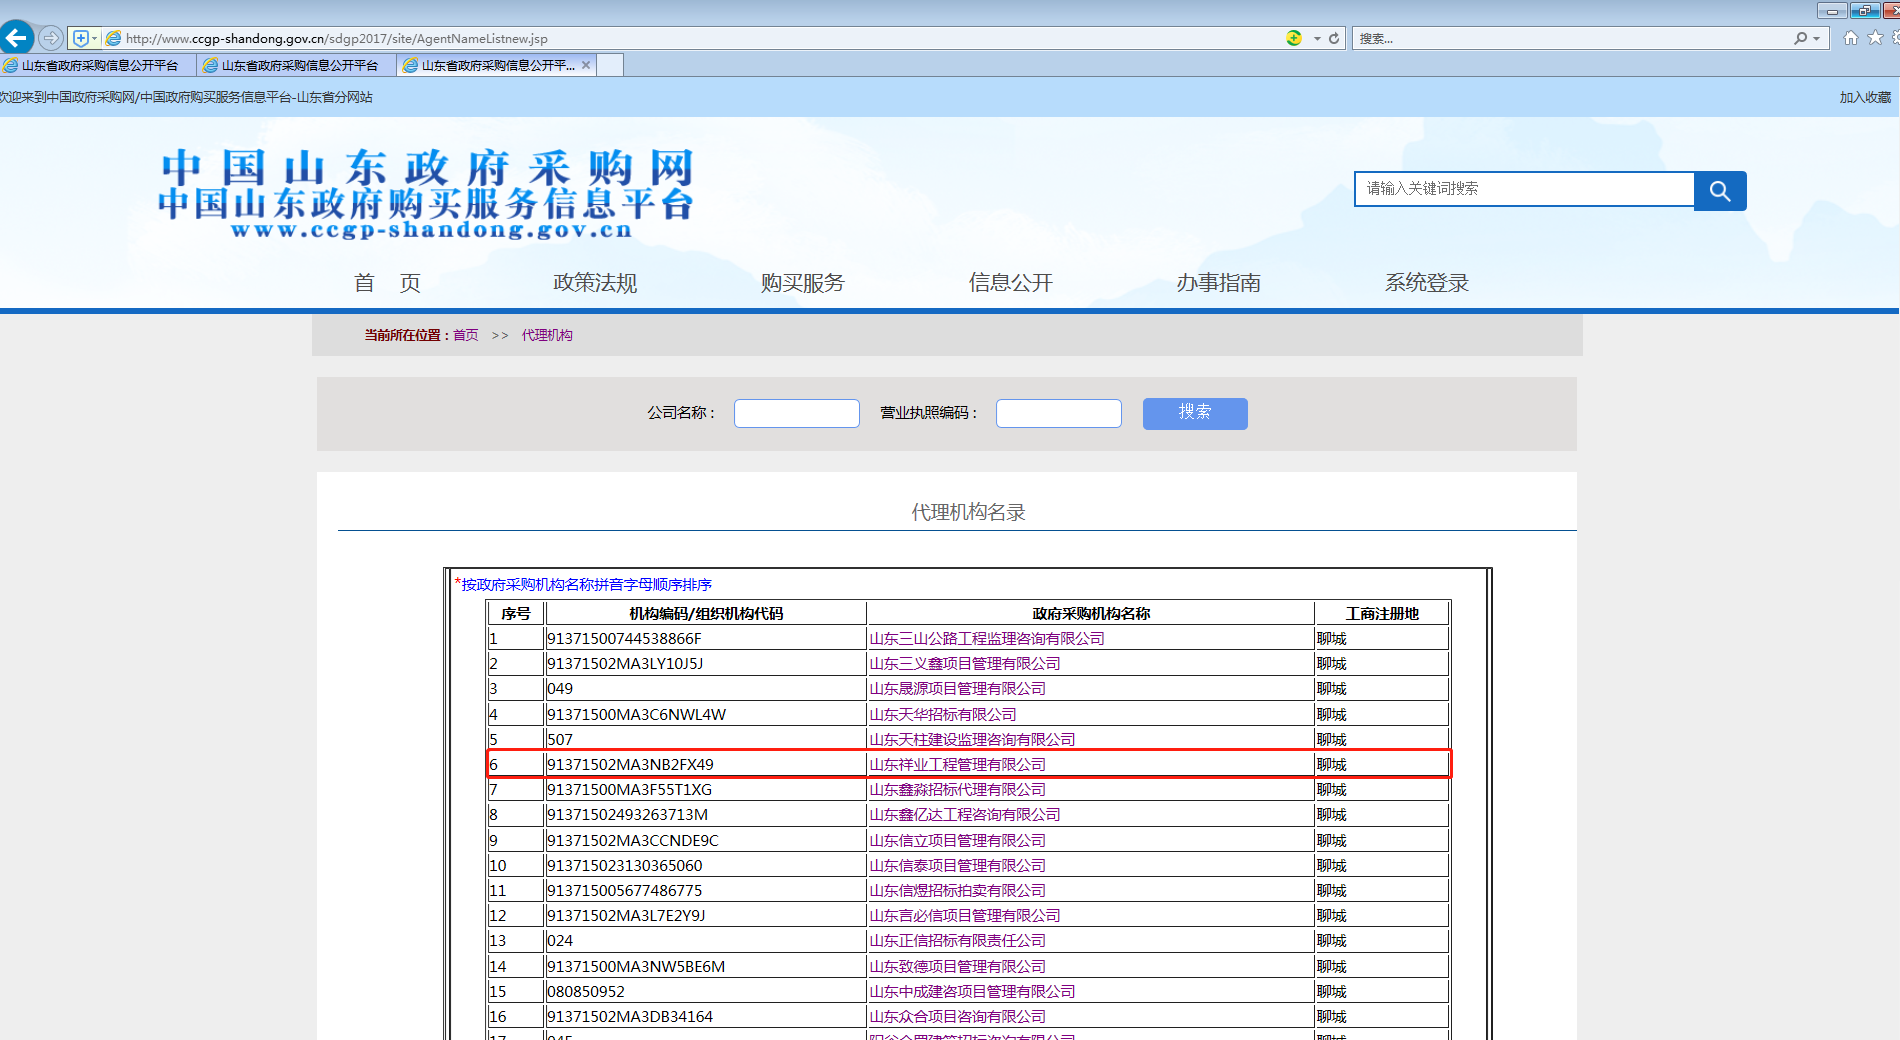
Task: Open 山东致德项目管理有限公司 link
Action: [x=957, y=967]
